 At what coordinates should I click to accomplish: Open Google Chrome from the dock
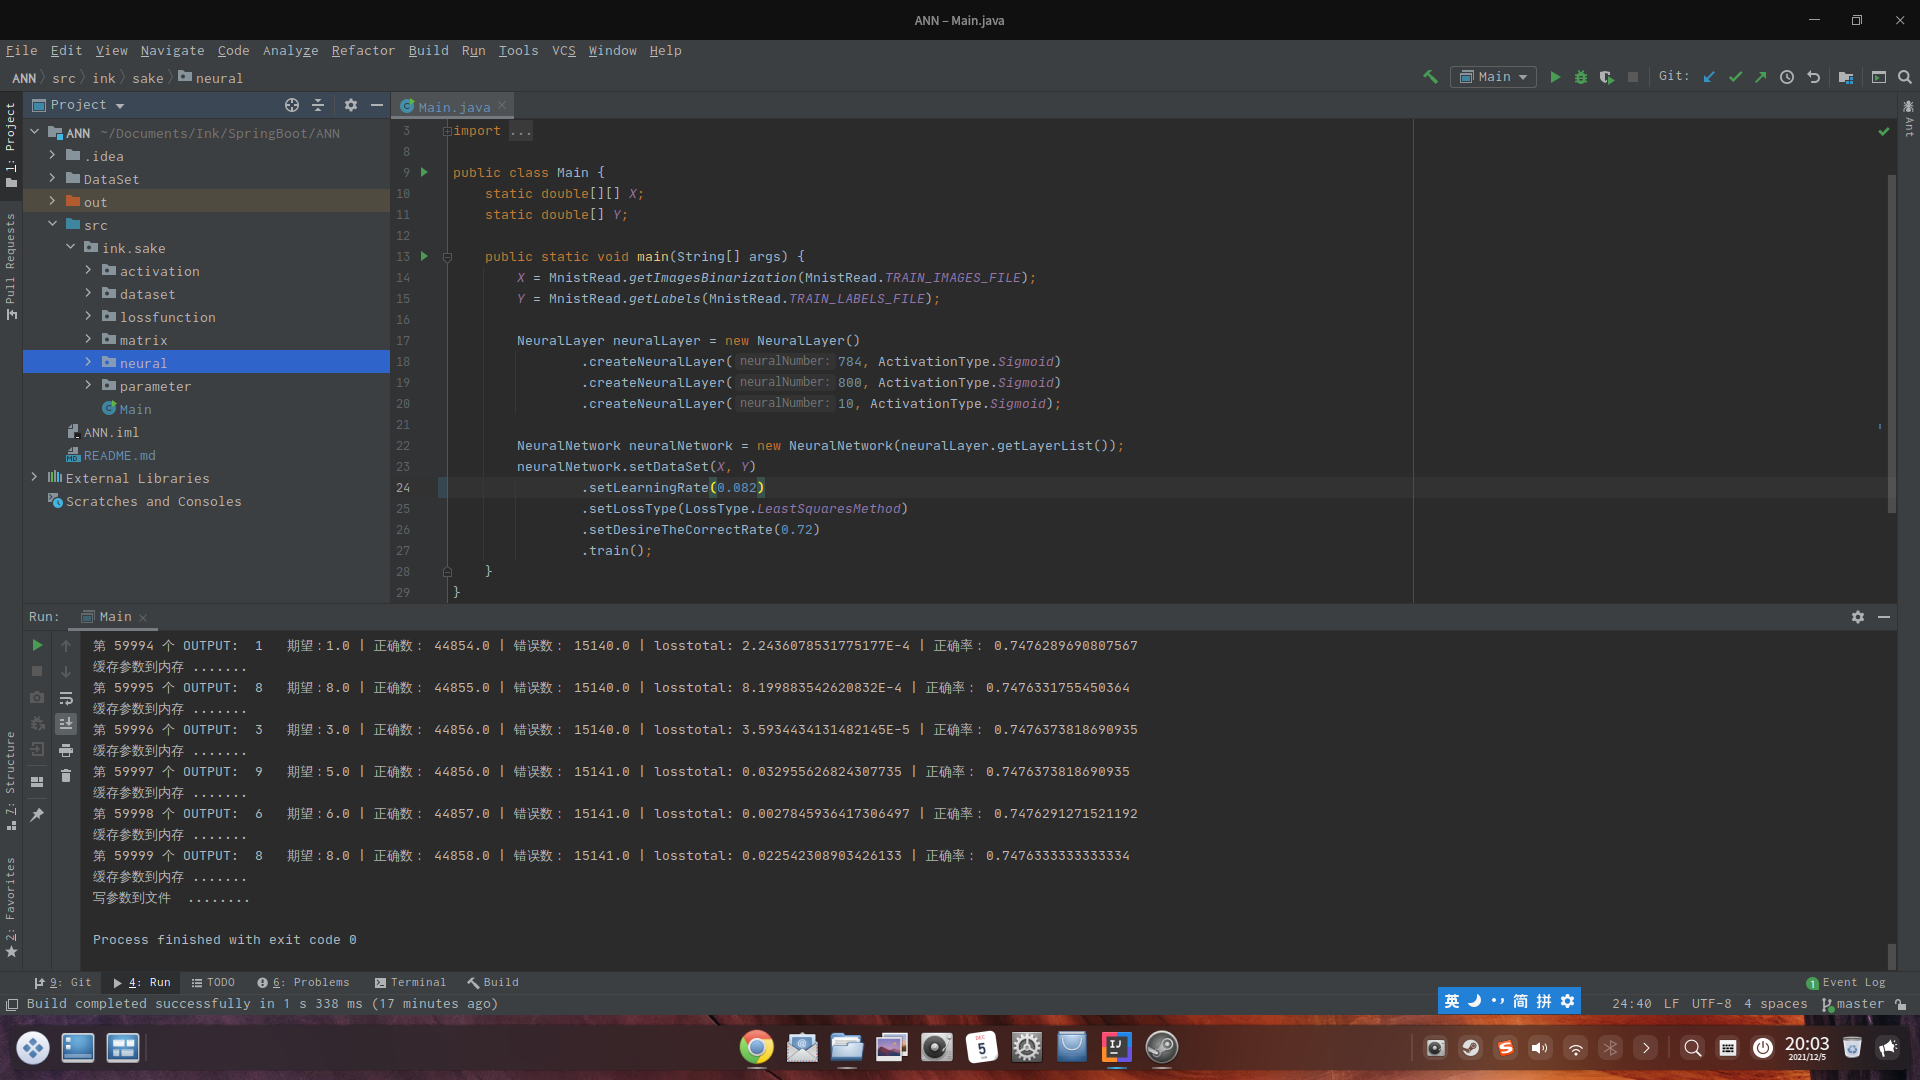pyautogui.click(x=756, y=1047)
